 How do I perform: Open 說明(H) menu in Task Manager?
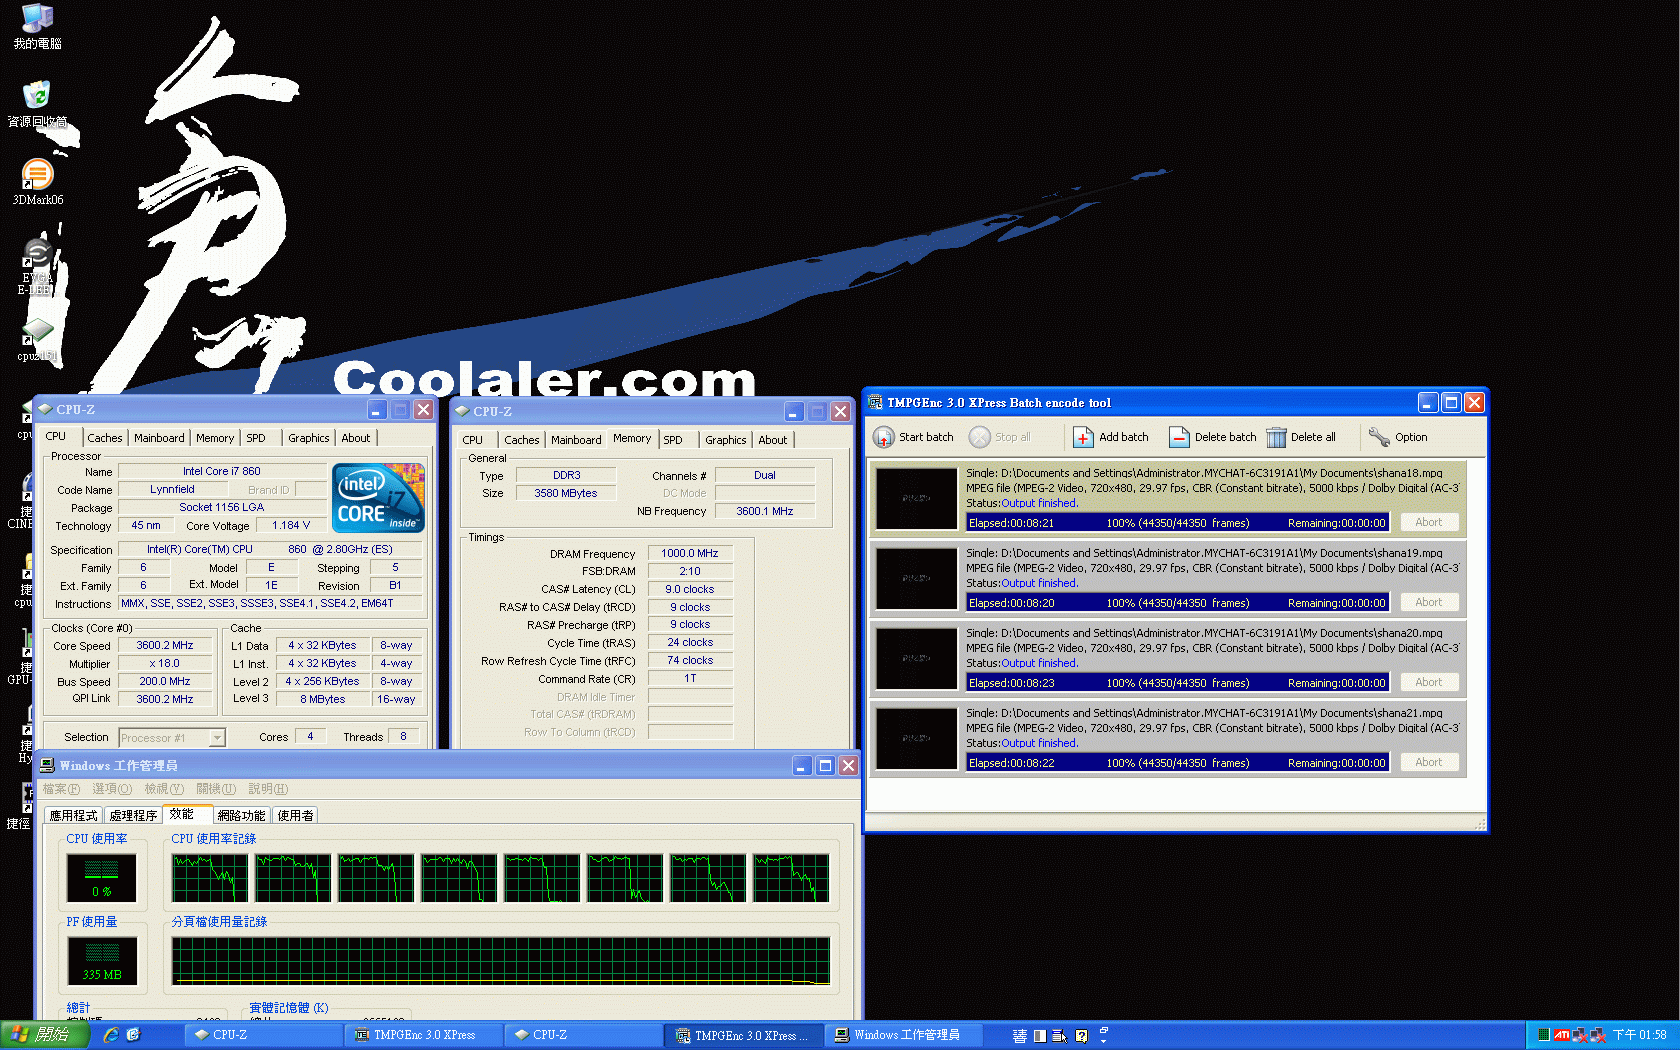click(268, 789)
